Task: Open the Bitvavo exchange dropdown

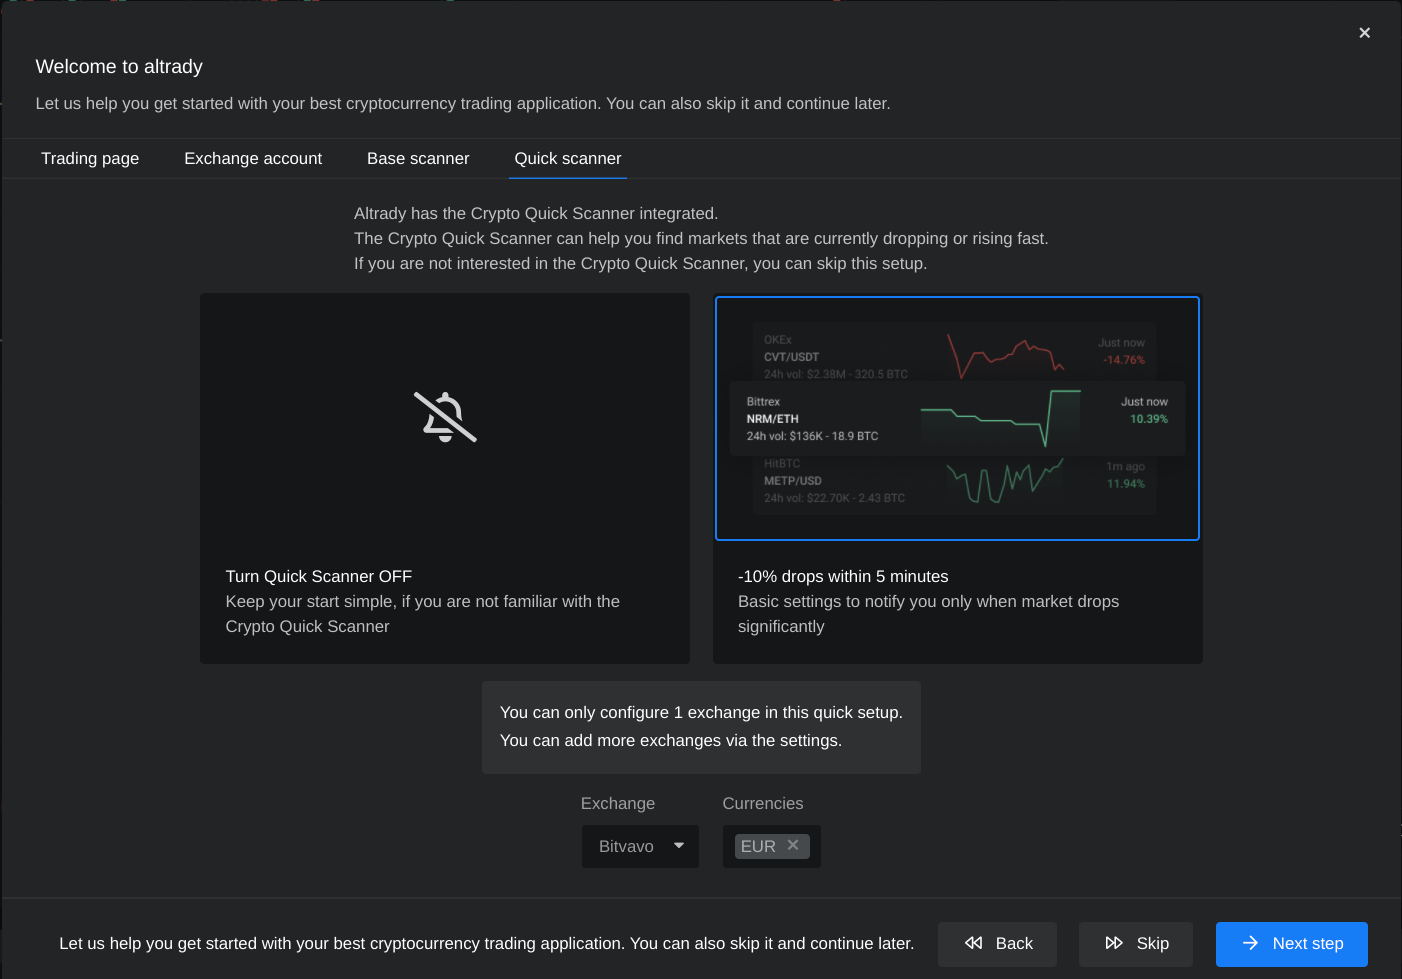Action: pyautogui.click(x=640, y=846)
